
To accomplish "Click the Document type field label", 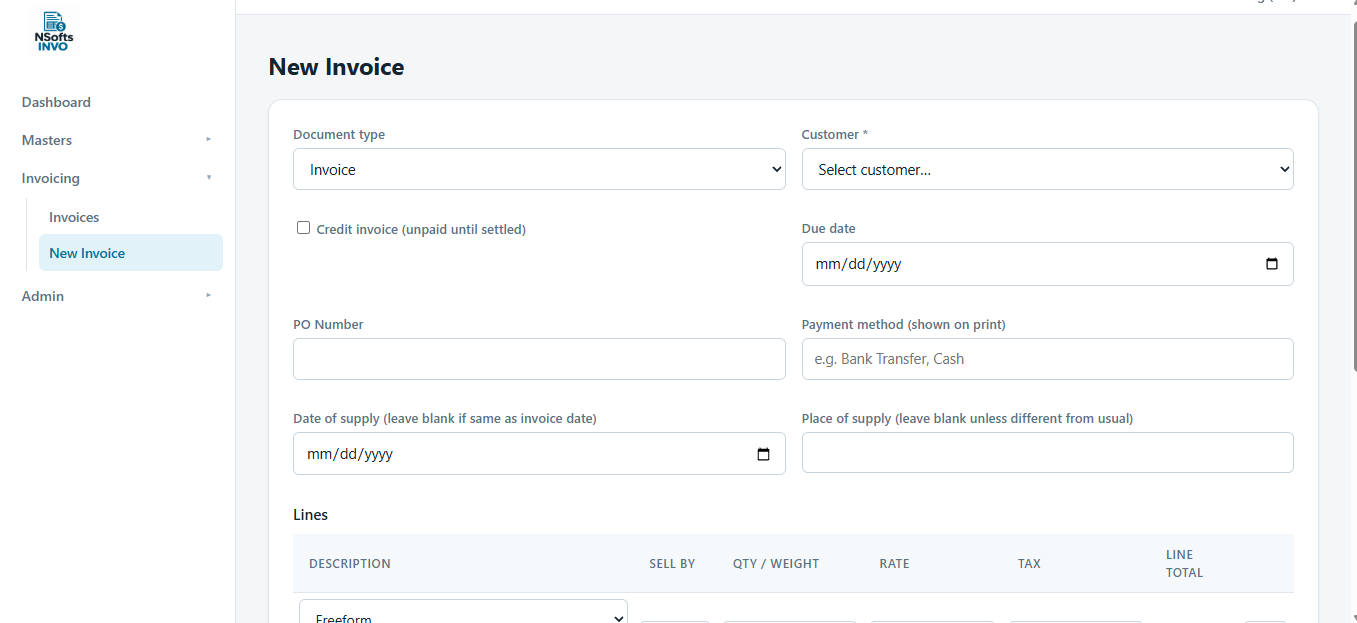I will pos(339,134).
